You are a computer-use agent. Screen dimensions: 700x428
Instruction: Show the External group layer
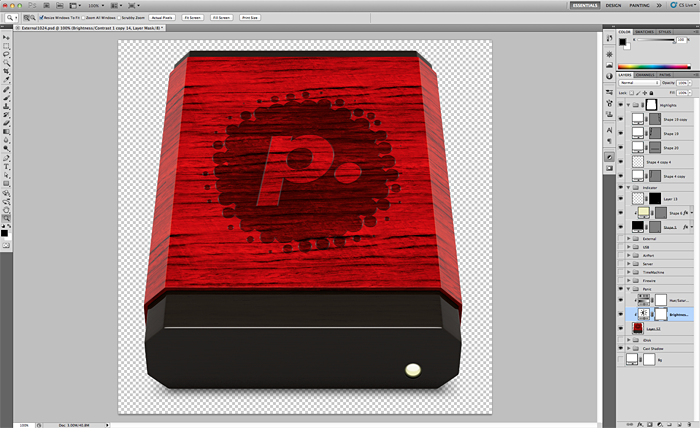point(621,239)
